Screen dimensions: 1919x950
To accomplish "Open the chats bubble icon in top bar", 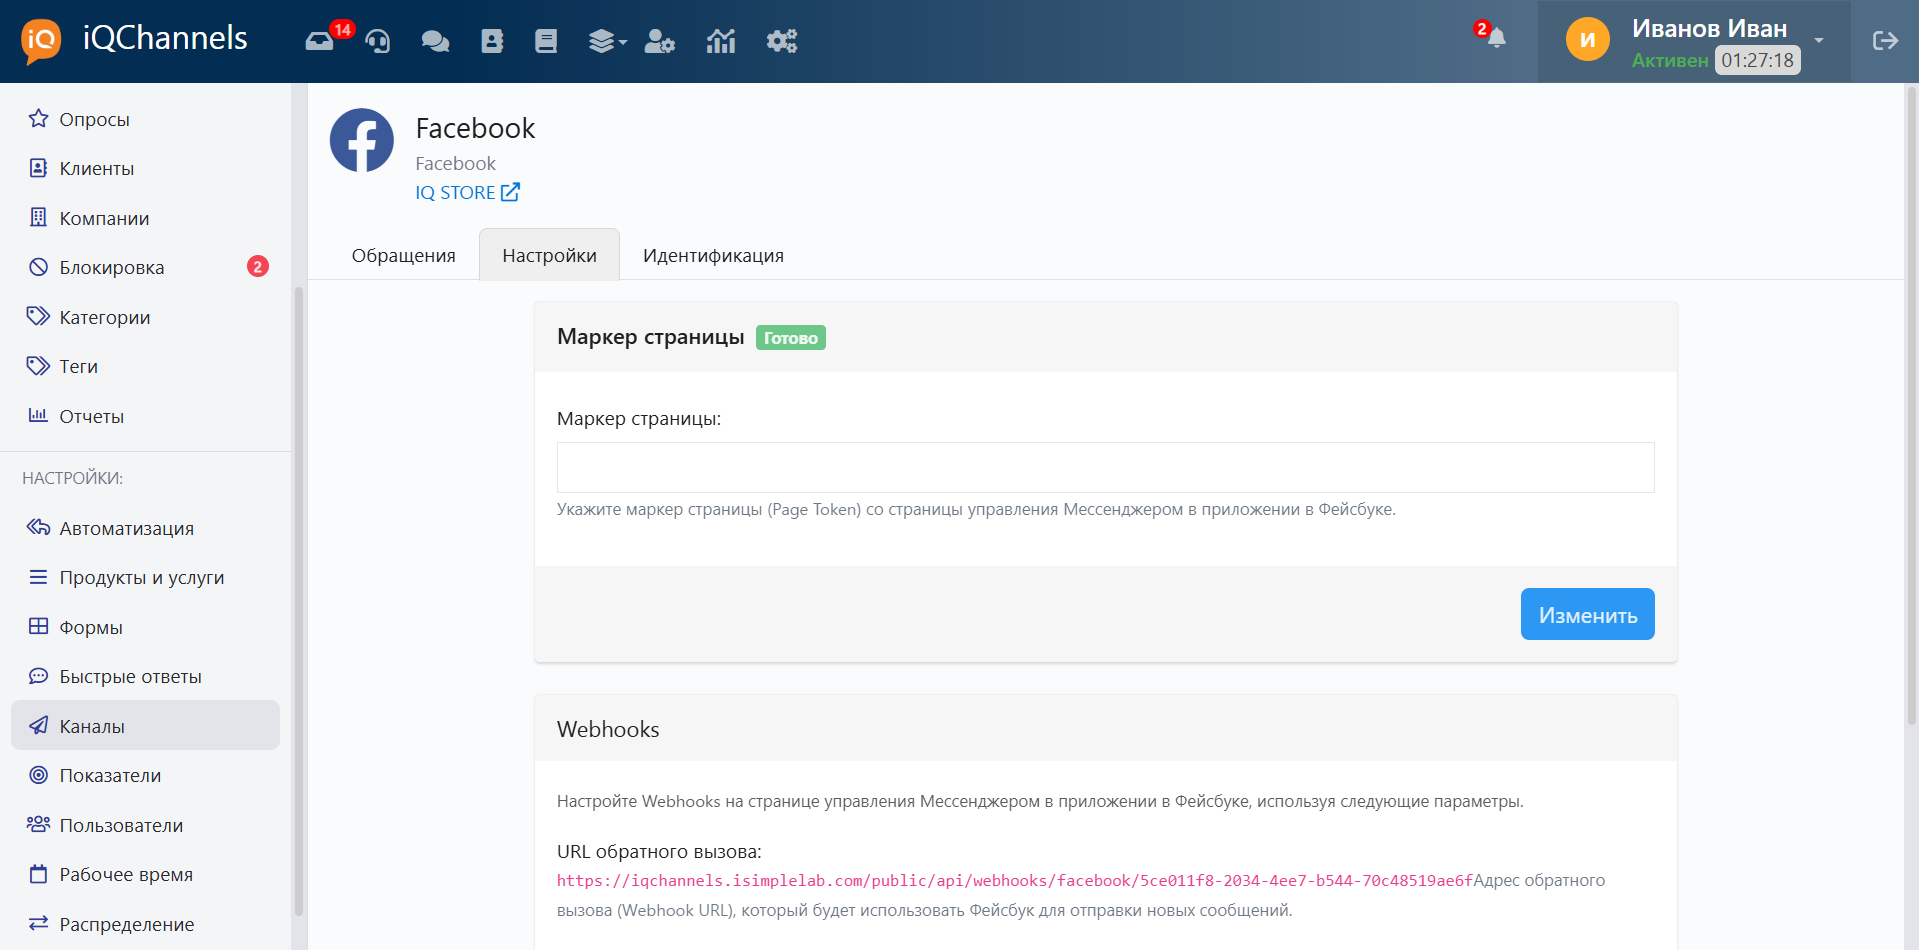I will 435,41.
